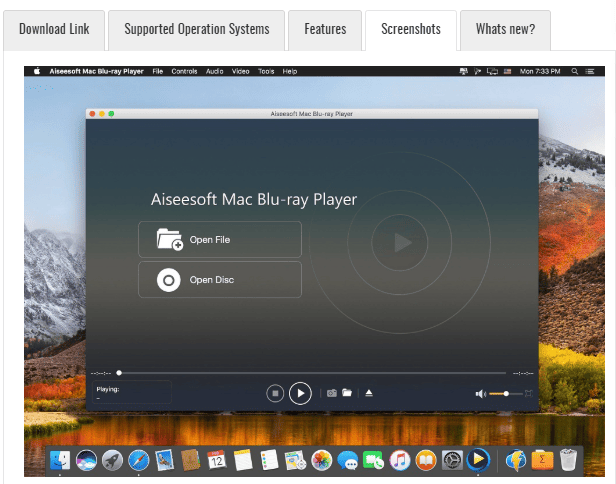Click the playback progress bar handle
The image size is (616, 484).
coord(119,373)
